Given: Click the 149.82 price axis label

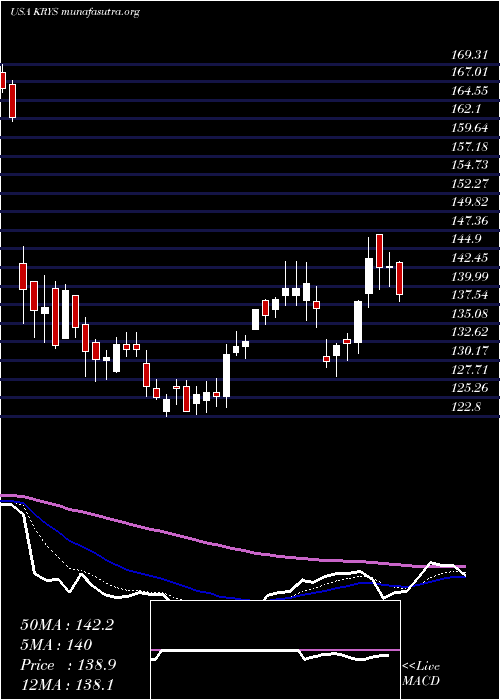Looking at the screenshot, I should pyautogui.click(x=470, y=202).
